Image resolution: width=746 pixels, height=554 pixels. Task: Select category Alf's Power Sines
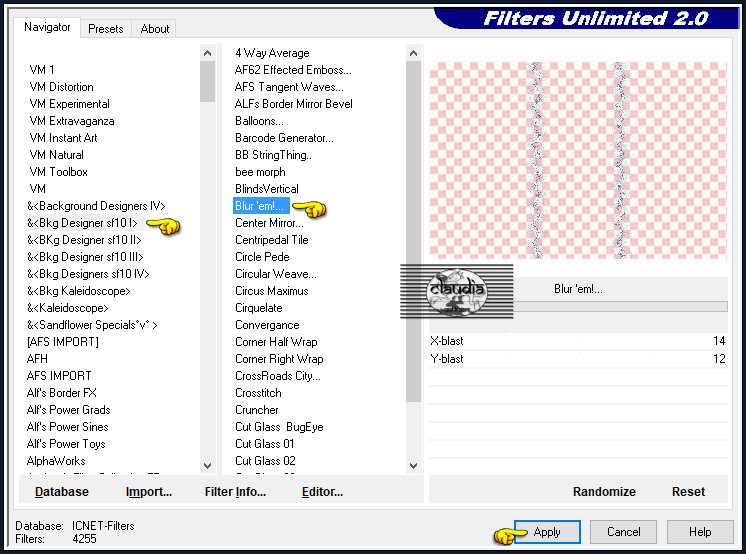pyautogui.click(x=68, y=427)
